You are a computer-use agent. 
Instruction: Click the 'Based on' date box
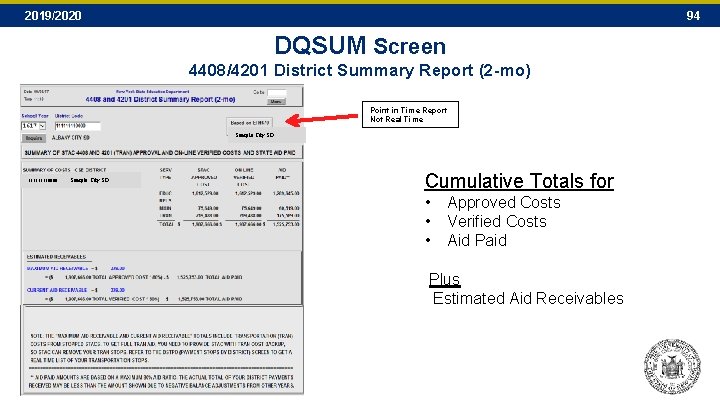(250, 123)
